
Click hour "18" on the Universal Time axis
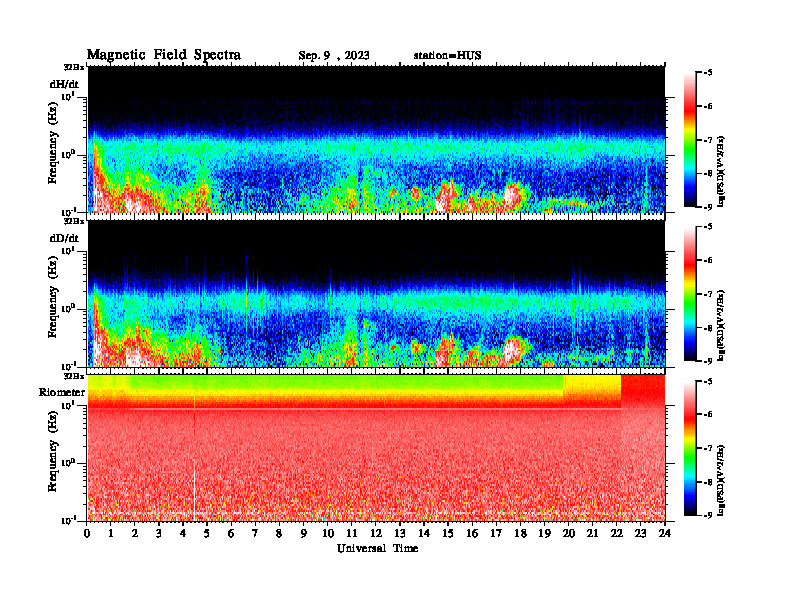tap(520, 534)
